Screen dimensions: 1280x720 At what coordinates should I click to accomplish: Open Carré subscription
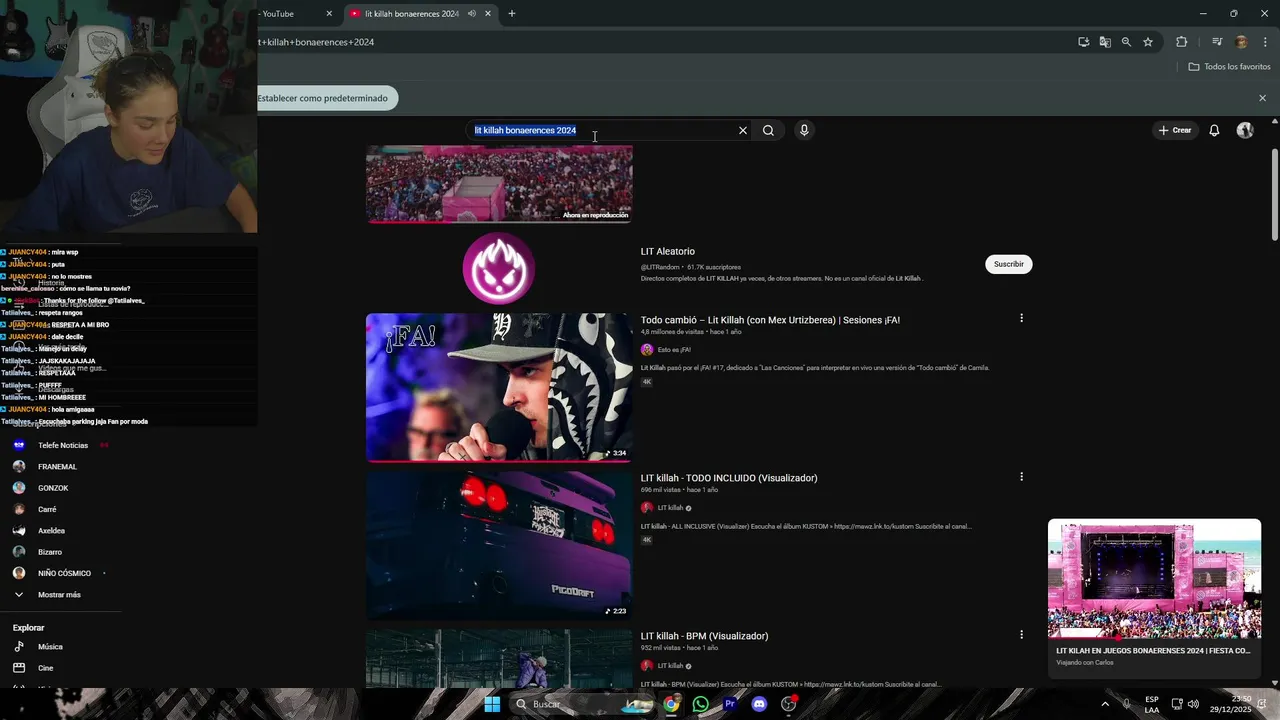47,509
